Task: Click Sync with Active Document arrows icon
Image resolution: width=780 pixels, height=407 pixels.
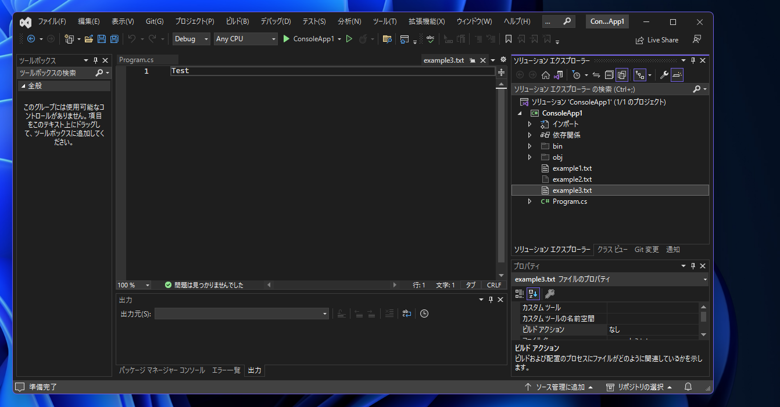Action: pos(596,75)
